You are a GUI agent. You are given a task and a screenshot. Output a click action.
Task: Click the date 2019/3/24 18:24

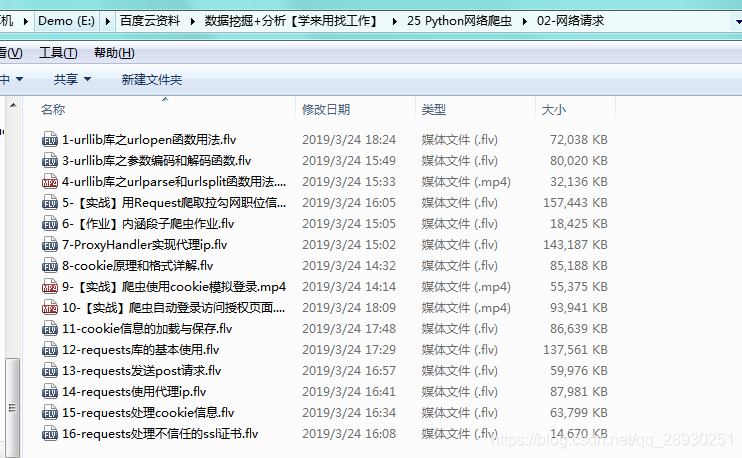click(349, 140)
